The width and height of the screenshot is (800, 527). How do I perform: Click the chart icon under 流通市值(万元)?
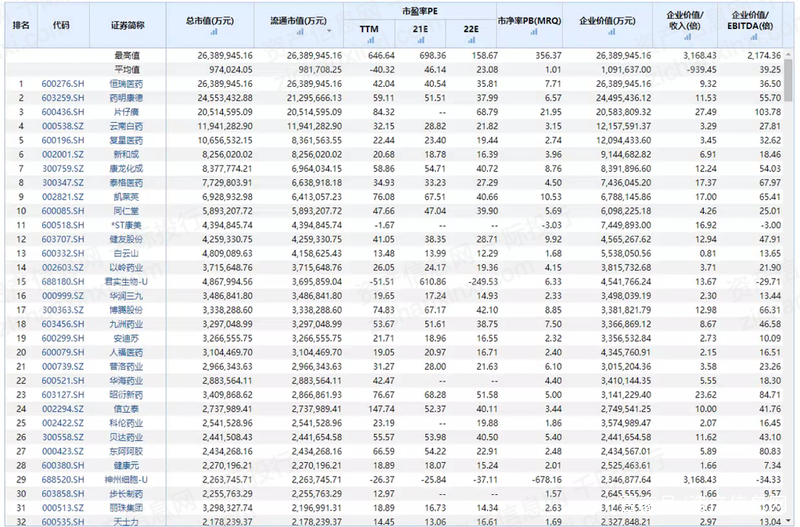[300, 32]
